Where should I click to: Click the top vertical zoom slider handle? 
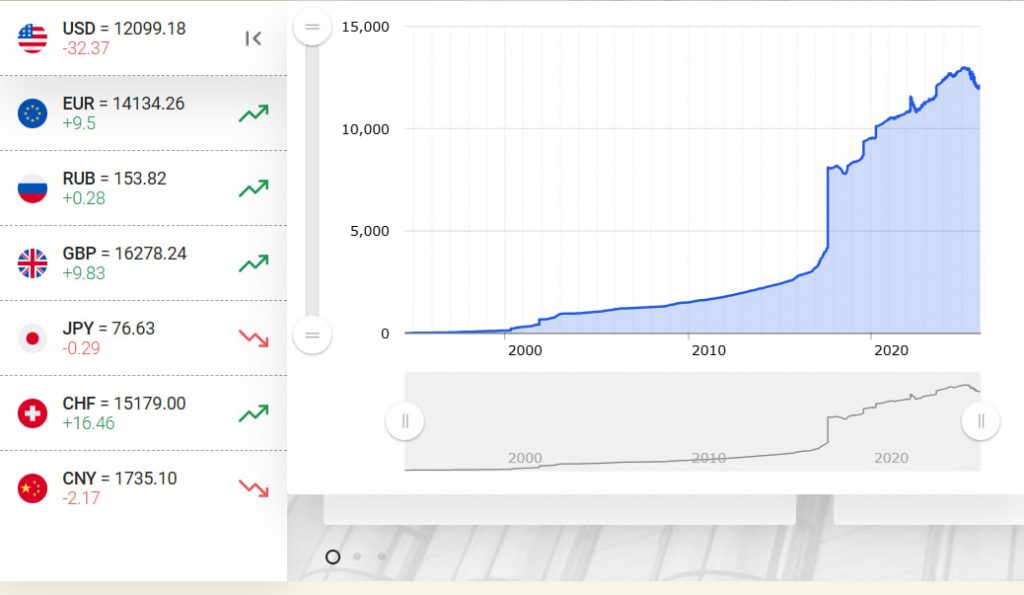tap(312, 26)
